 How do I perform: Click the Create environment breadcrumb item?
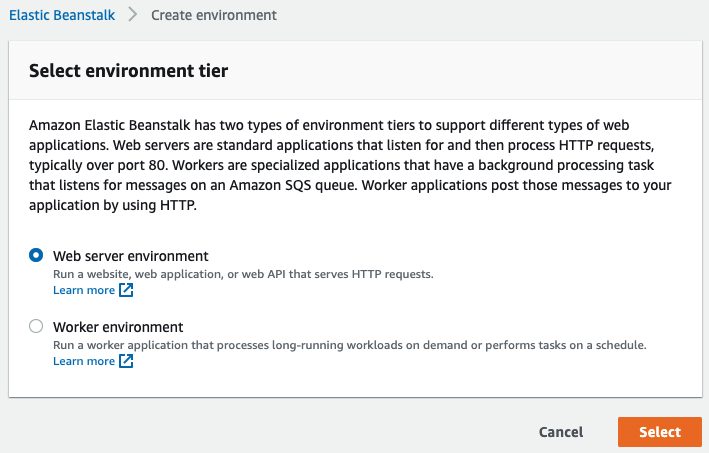click(x=214, y=15)
